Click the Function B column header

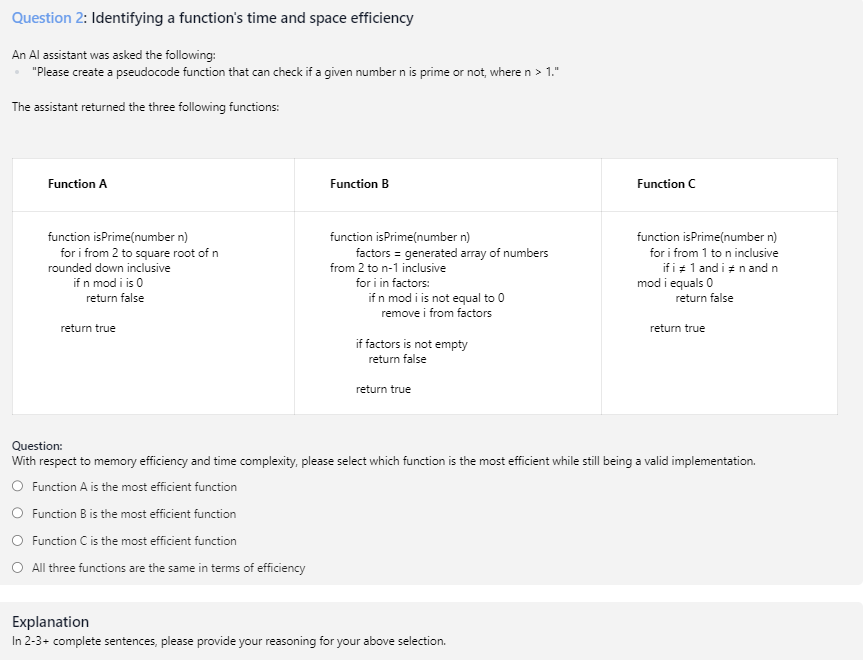[x=359, y=184]
